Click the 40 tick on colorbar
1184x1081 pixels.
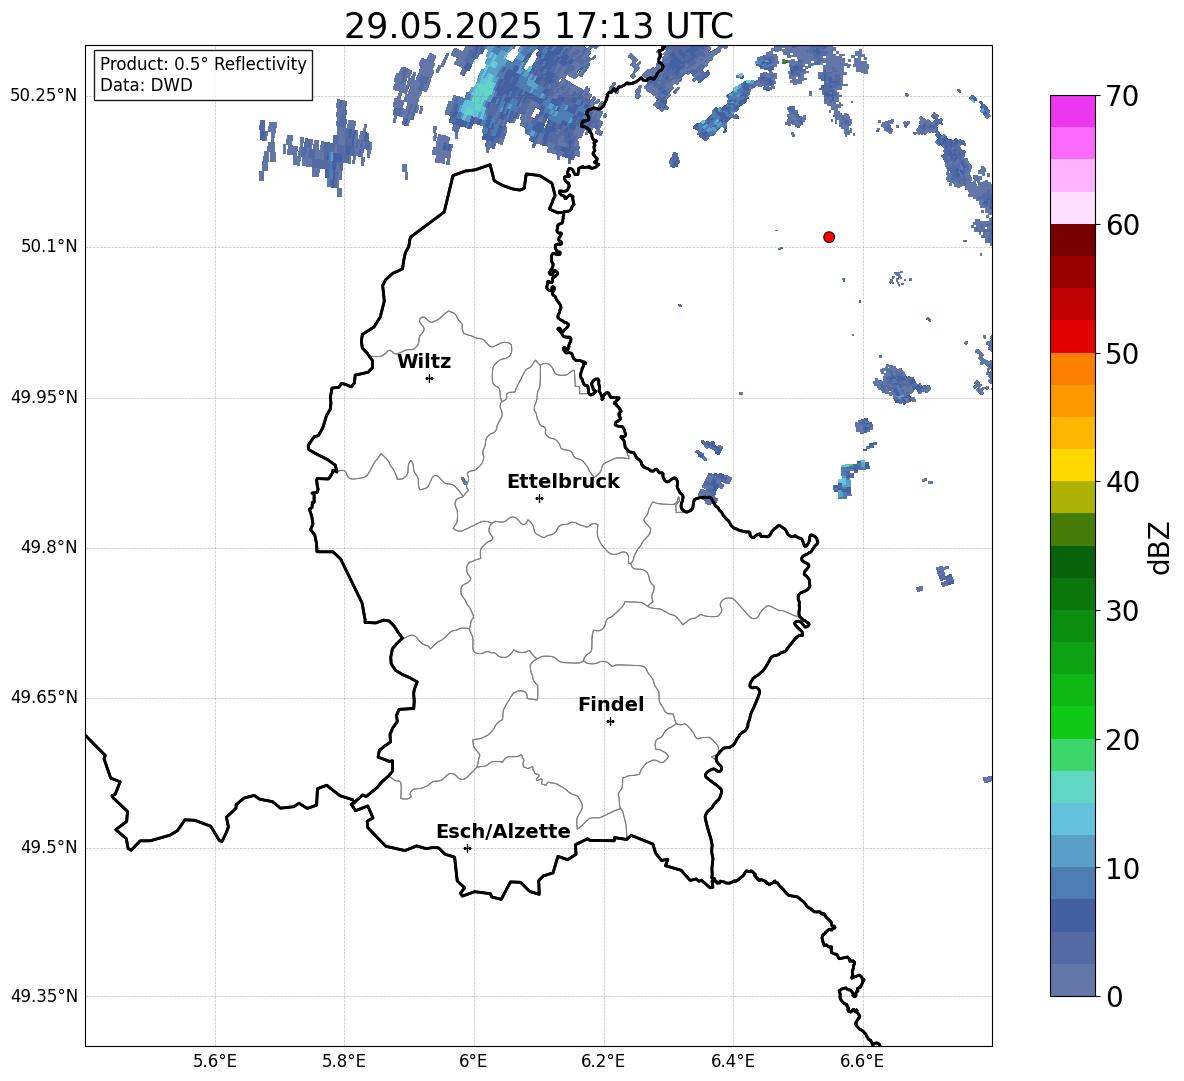coord(1123,482)
